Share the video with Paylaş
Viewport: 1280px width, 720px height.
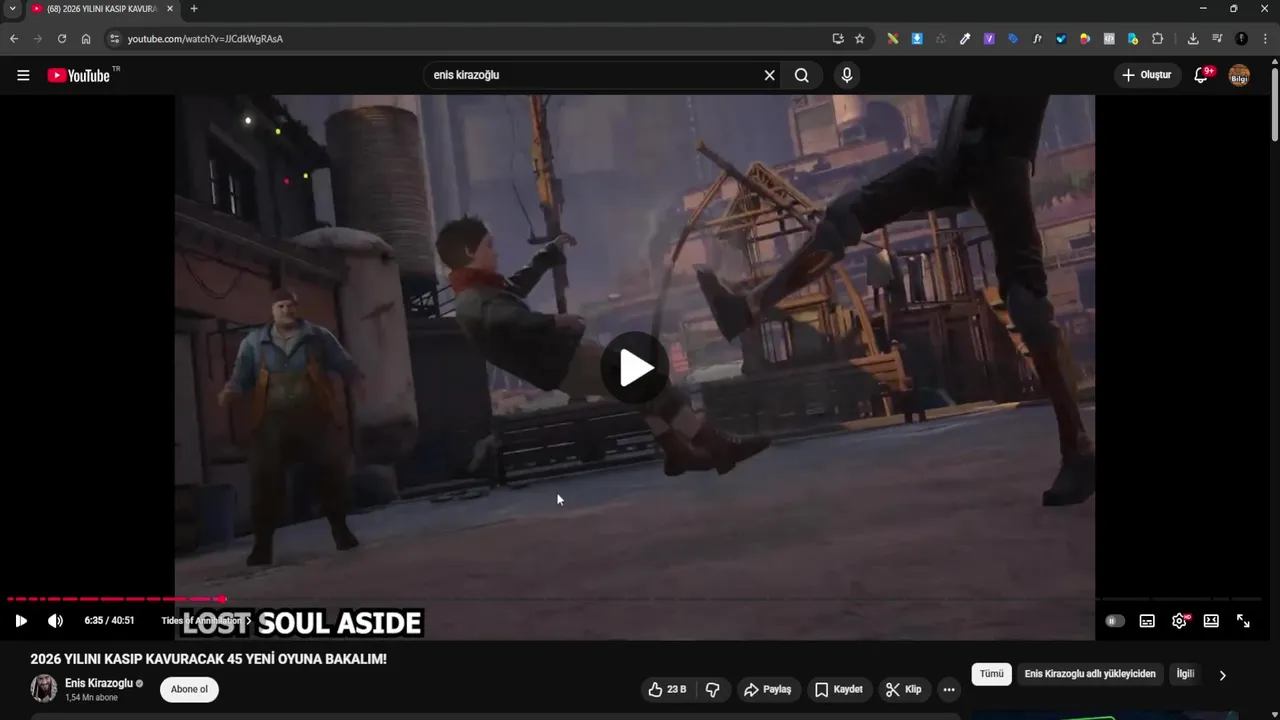tap(767, 689)
